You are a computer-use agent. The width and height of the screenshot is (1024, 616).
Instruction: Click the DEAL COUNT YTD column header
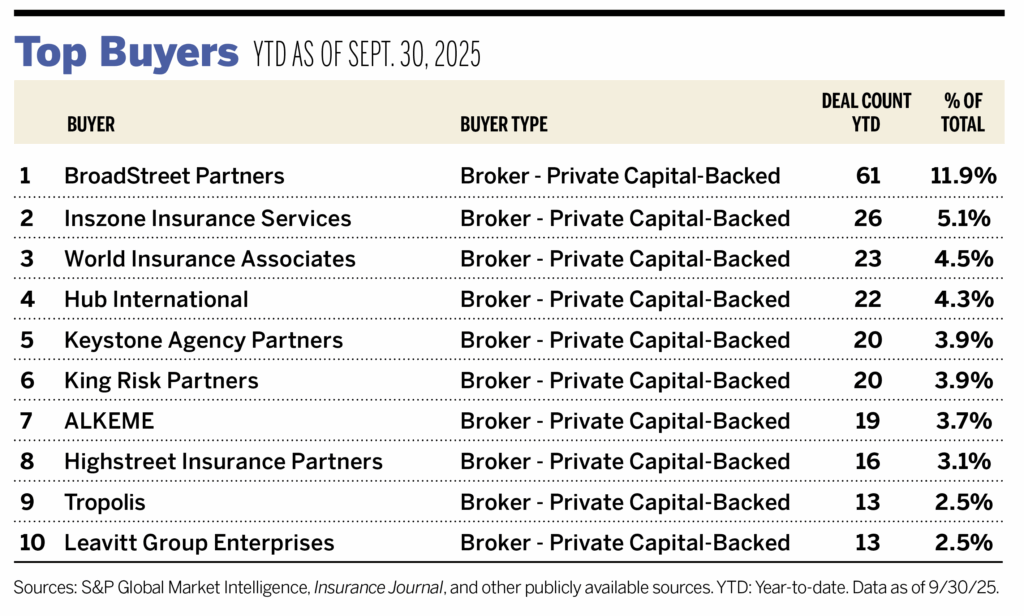click(866, 113)
